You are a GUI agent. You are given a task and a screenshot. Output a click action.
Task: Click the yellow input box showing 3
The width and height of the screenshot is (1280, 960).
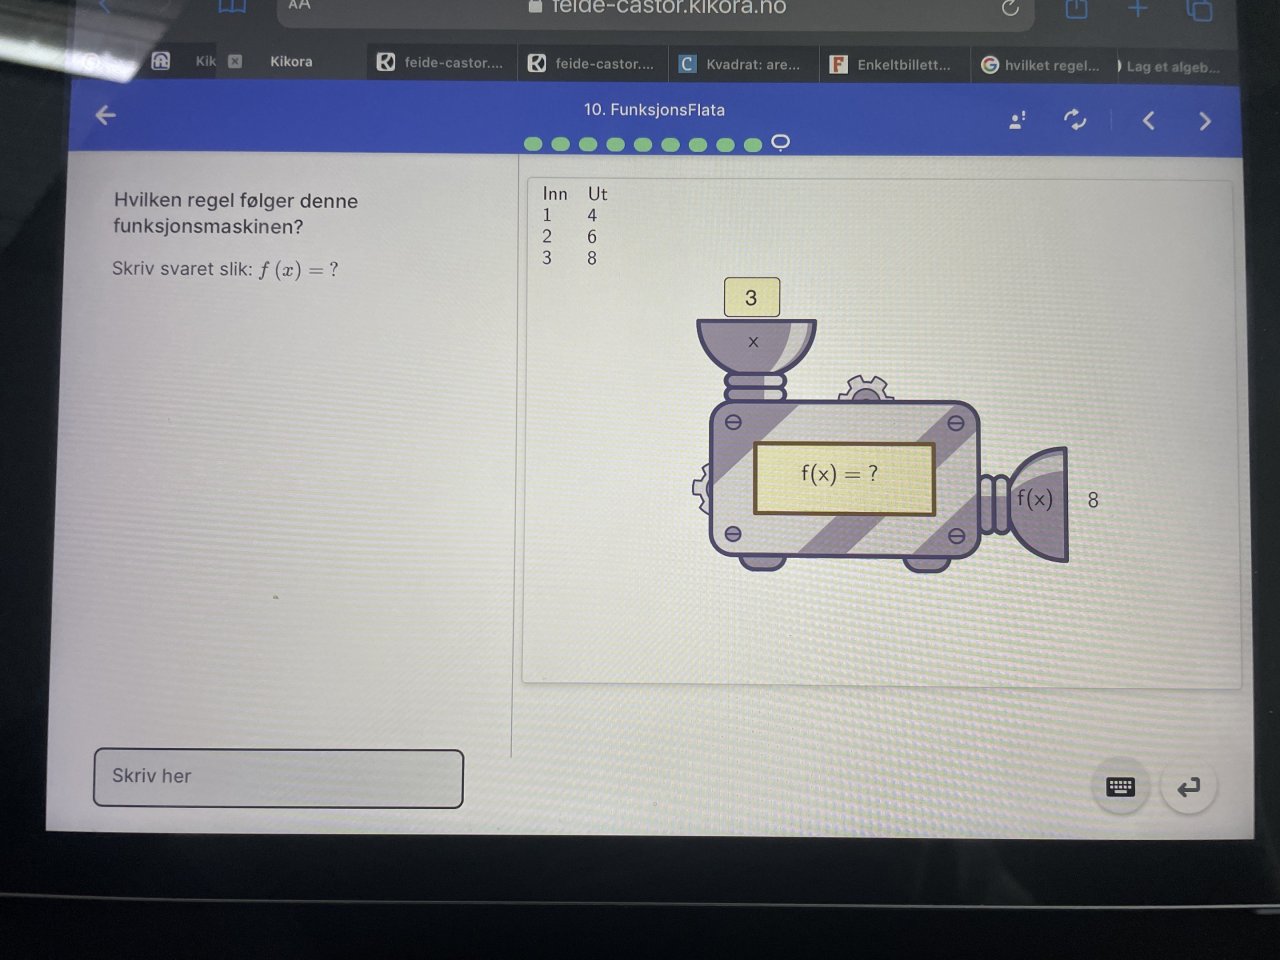751,298
